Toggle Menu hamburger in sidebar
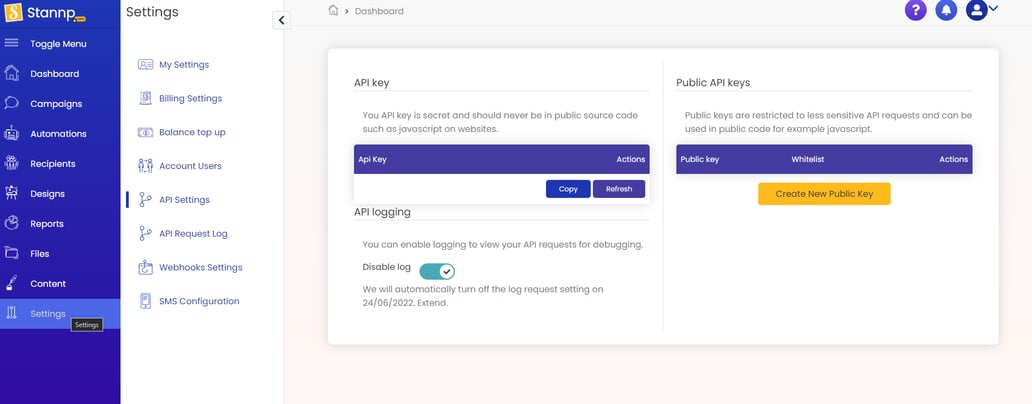The image size is (1032, 404). [x=12, y=43]
